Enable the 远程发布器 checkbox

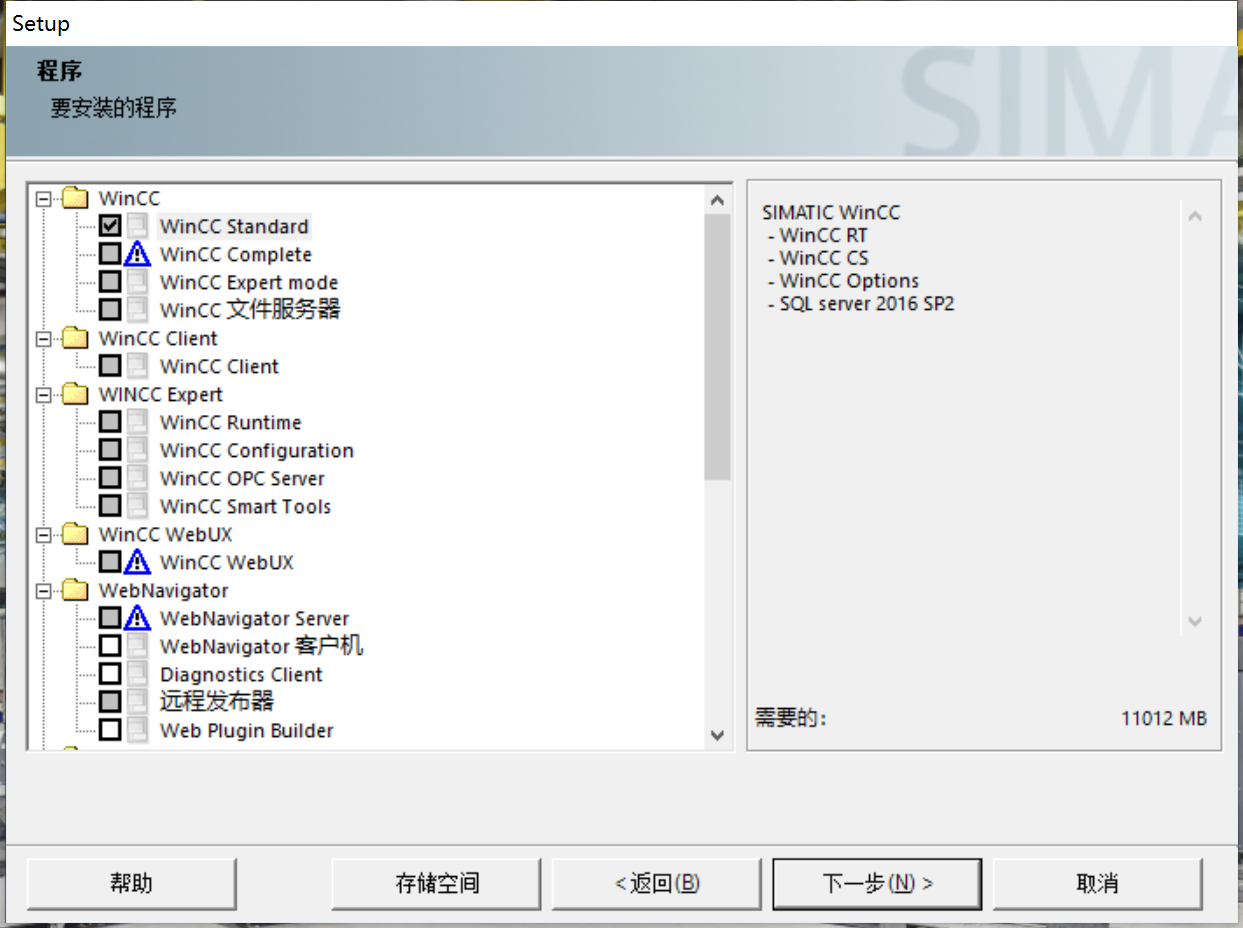coord(110,702)
